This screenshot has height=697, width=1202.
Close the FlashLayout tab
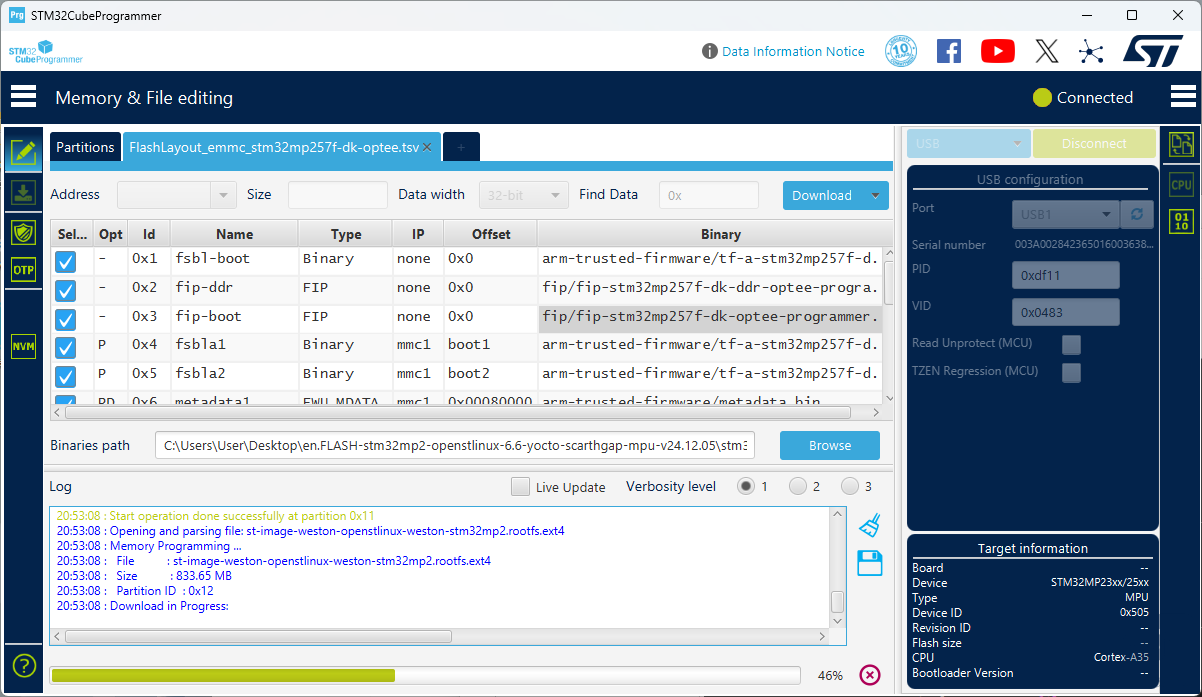(x=427, y=147)
